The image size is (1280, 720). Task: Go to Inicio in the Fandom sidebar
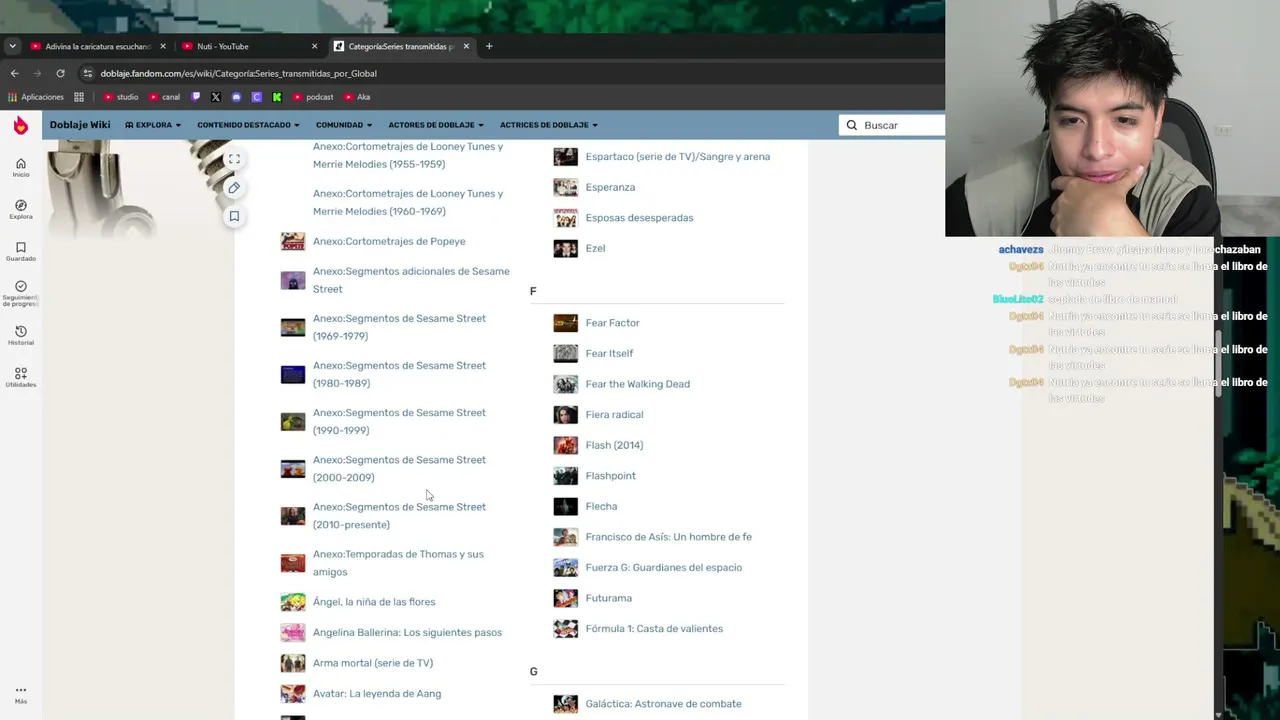click(x=21, y=167)
